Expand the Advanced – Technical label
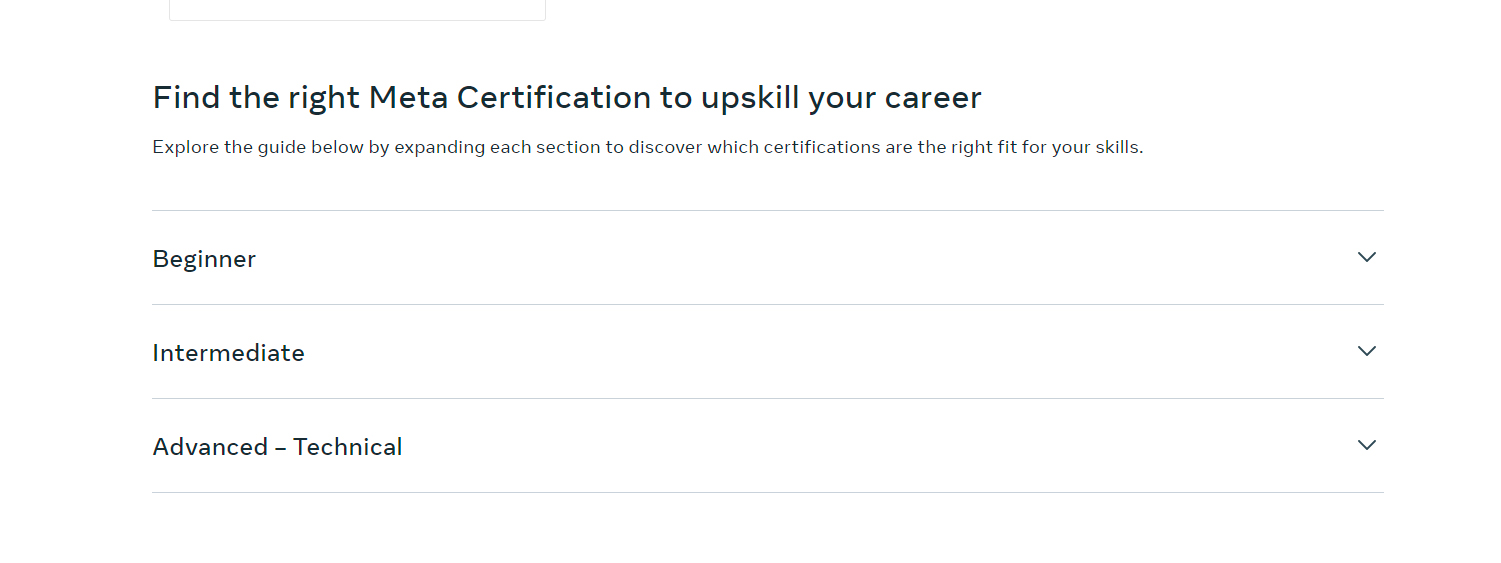 click(277, 447)
